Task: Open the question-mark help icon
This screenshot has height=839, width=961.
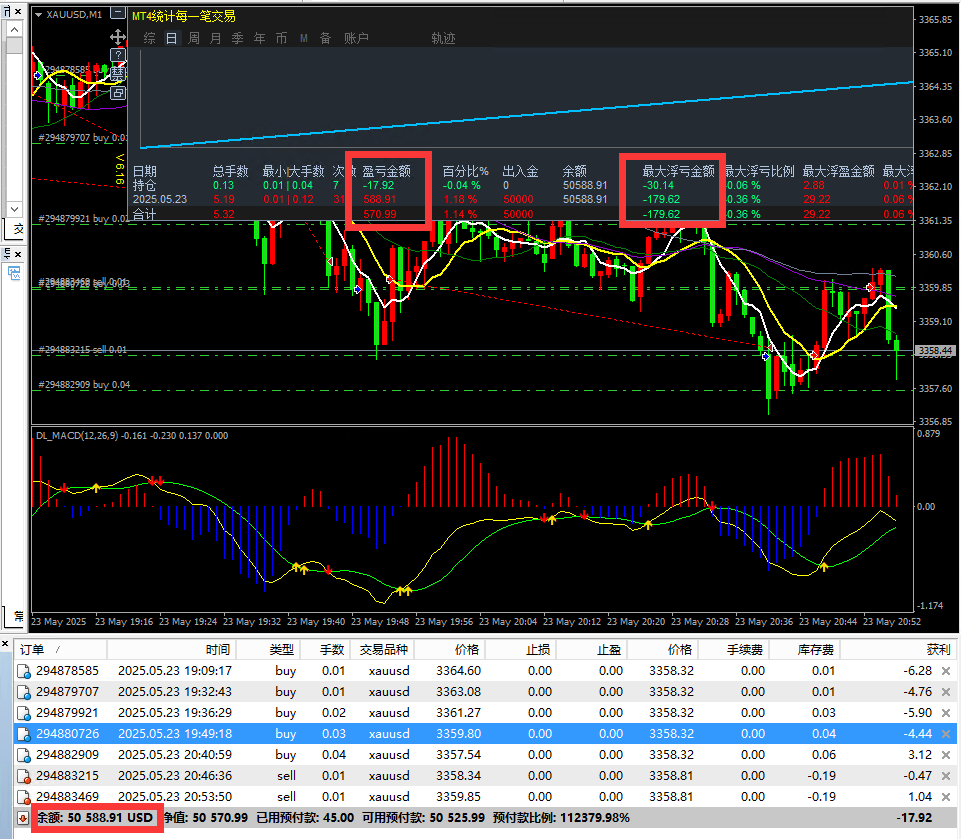Action: pyautogui.click(x=118, y=56)
